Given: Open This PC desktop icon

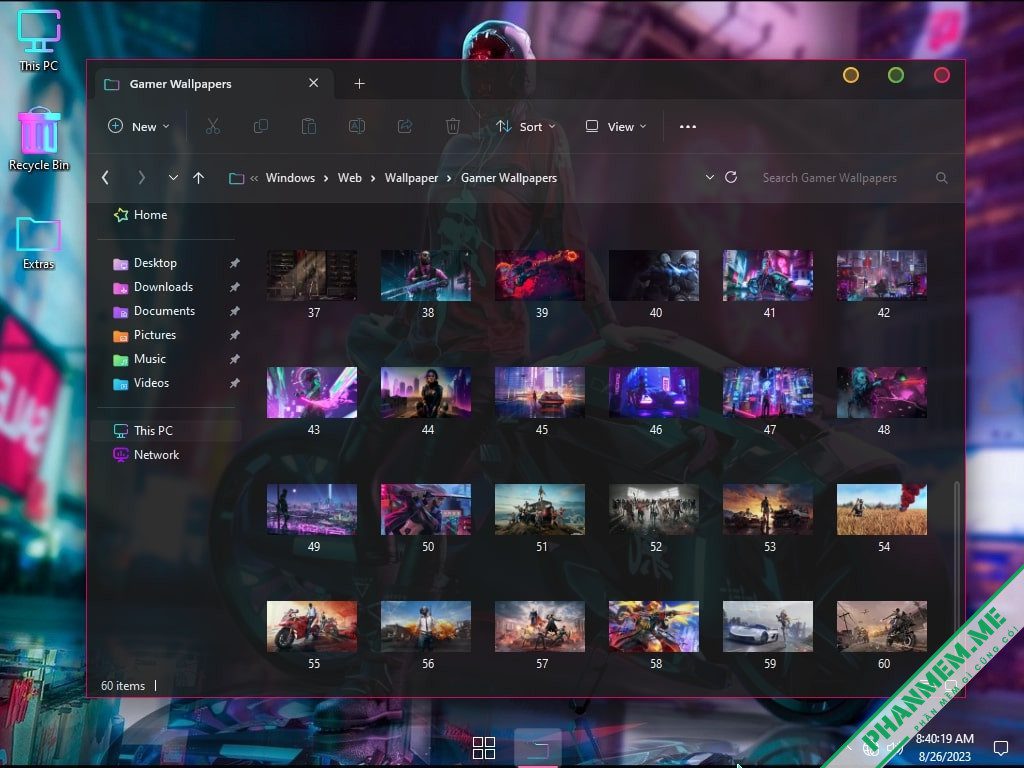Looking at the screenshot, I should (39, 39).
